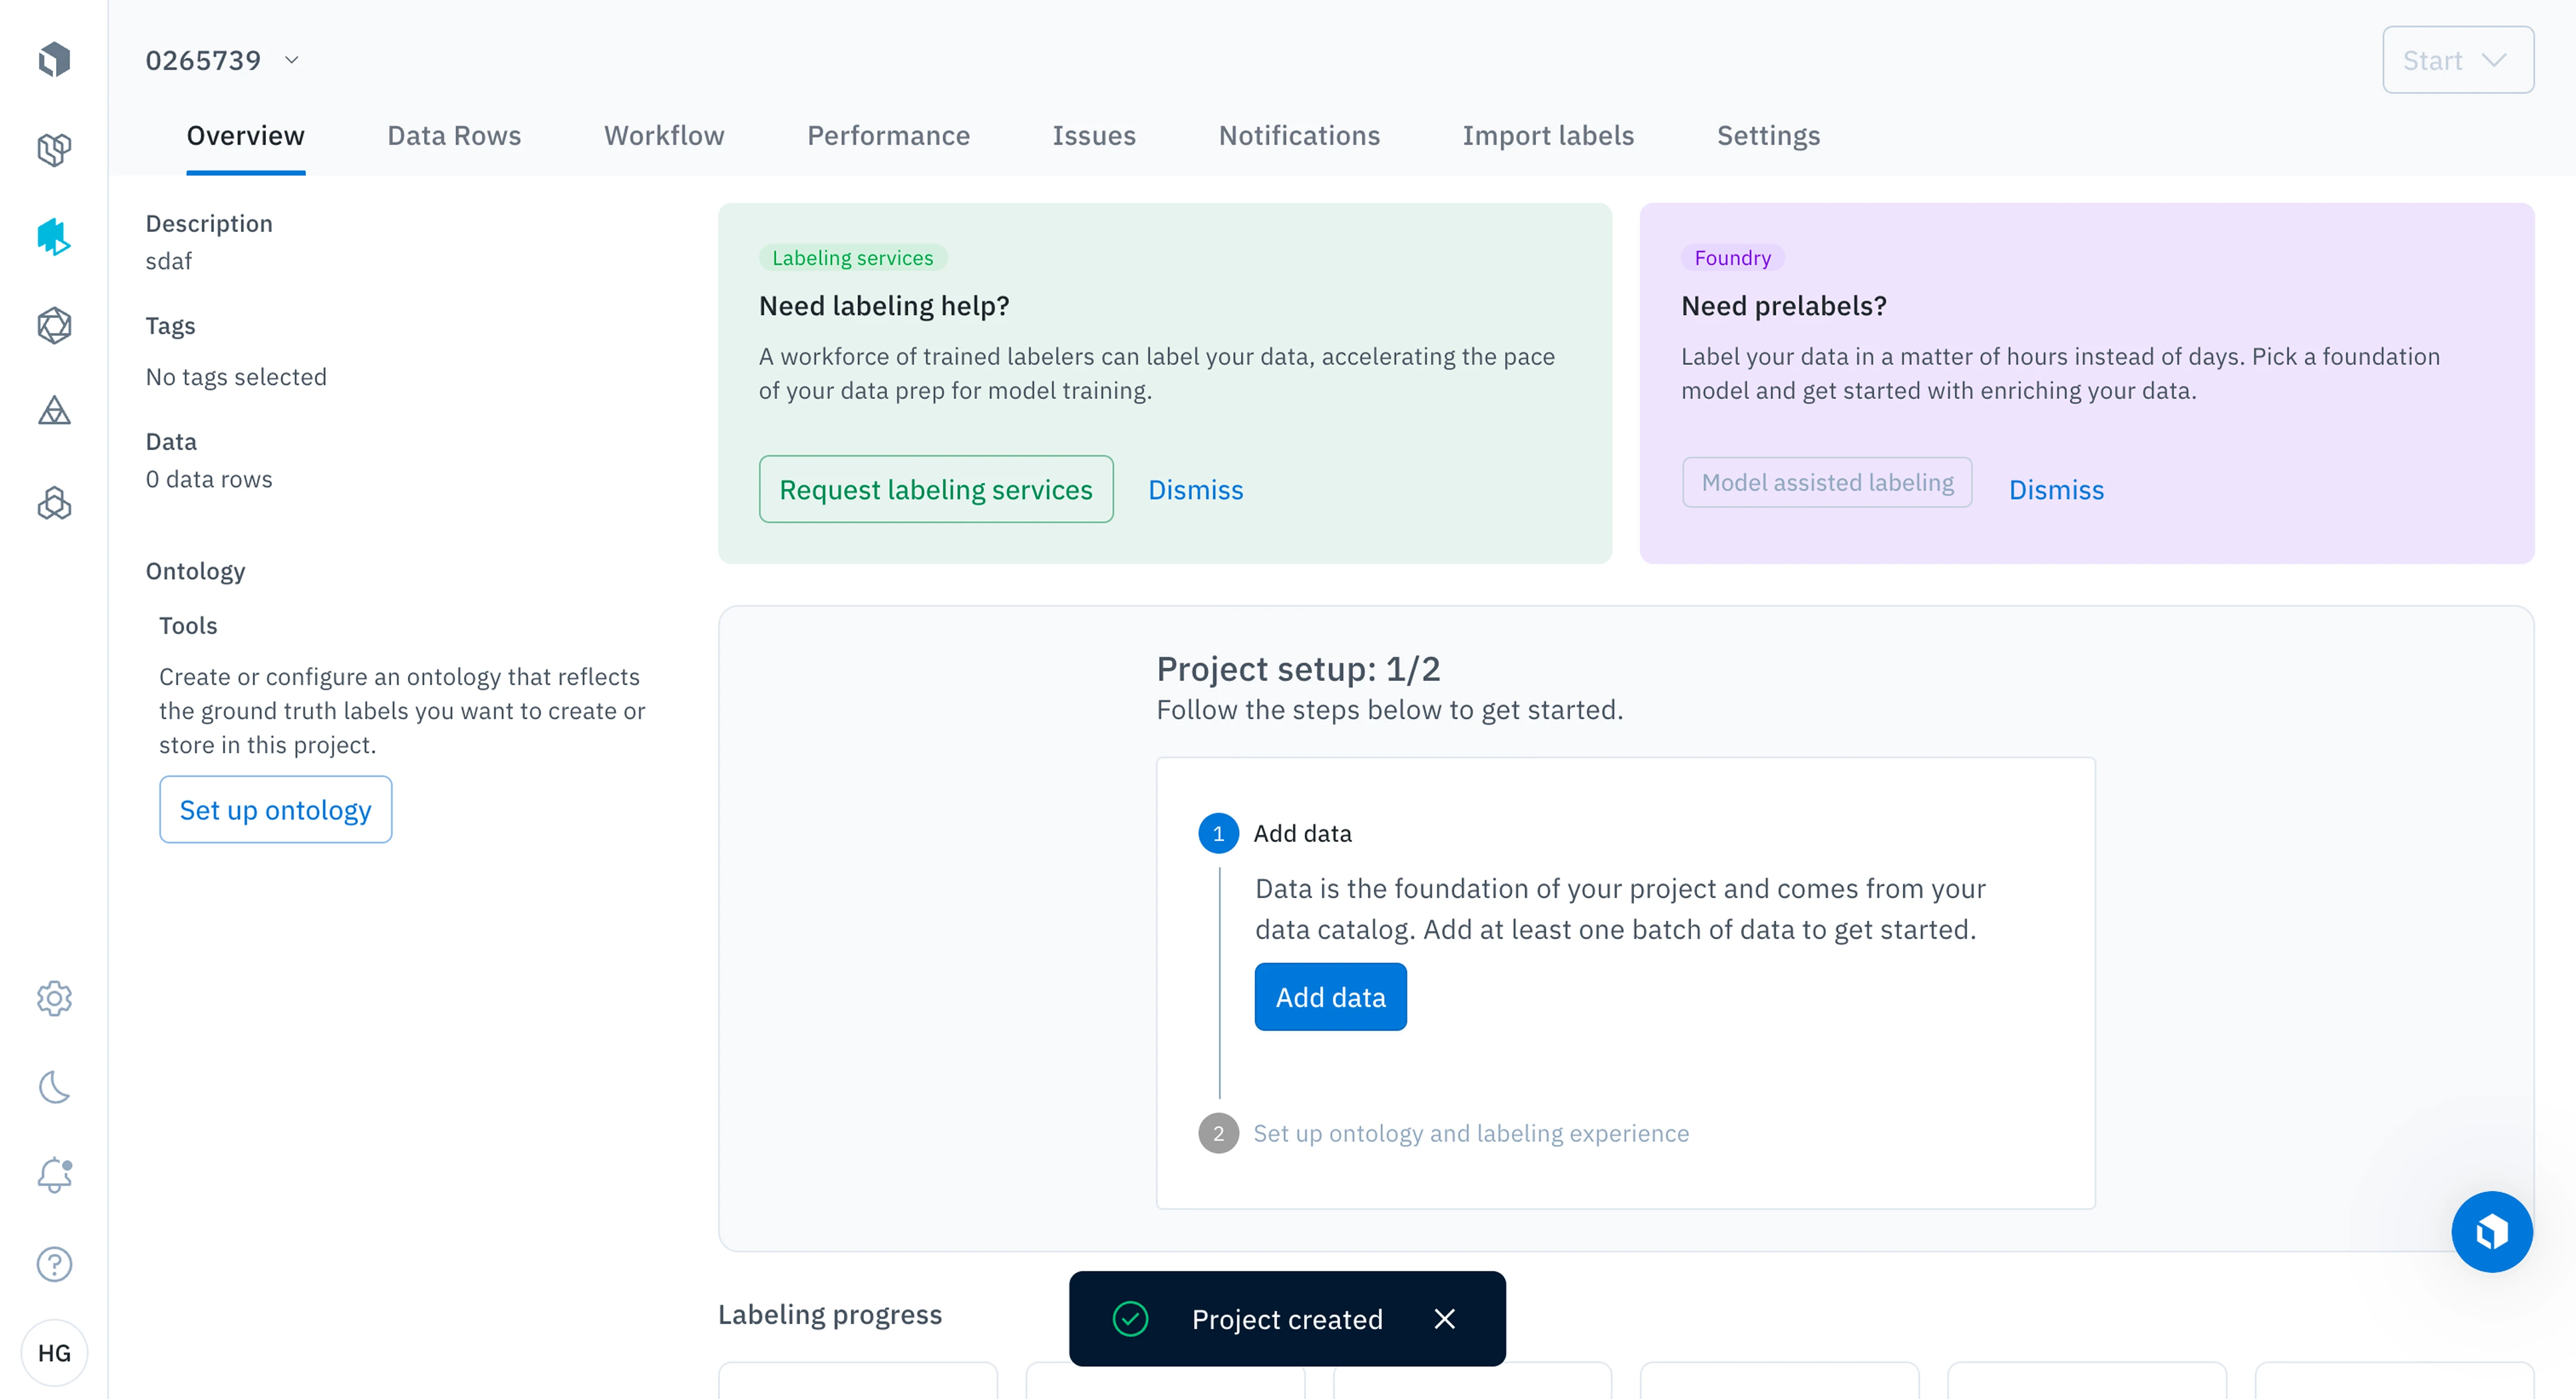Open the help center question mark icon
The height and width of the screenshot is (1399, 2576).
tap(54, 1264)
